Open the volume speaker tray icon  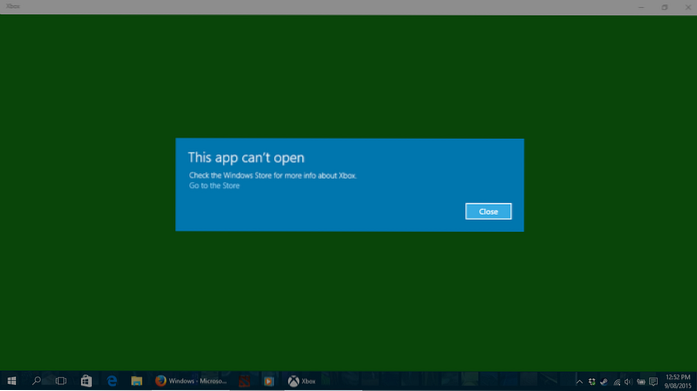628,382
